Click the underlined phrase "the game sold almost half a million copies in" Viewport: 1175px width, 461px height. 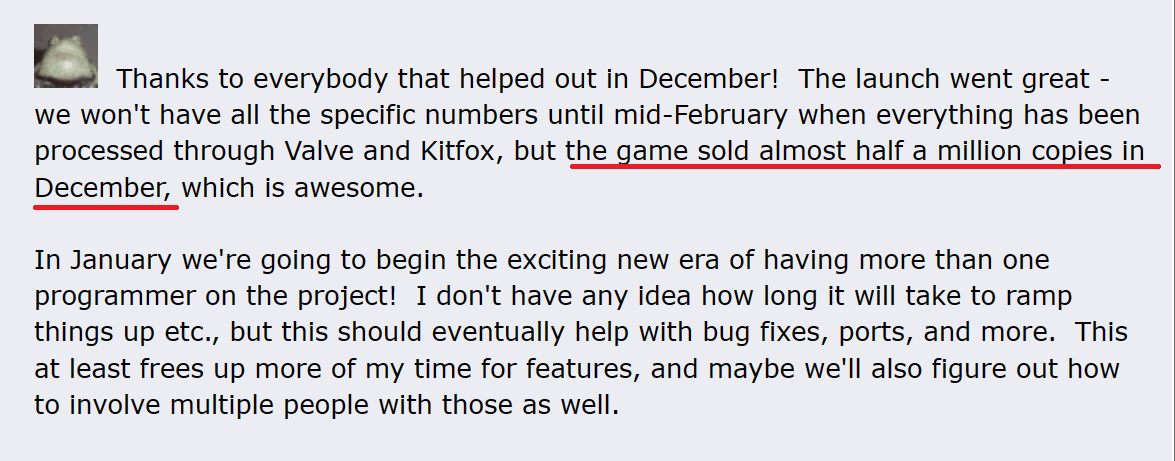click(x=863, y=151)
